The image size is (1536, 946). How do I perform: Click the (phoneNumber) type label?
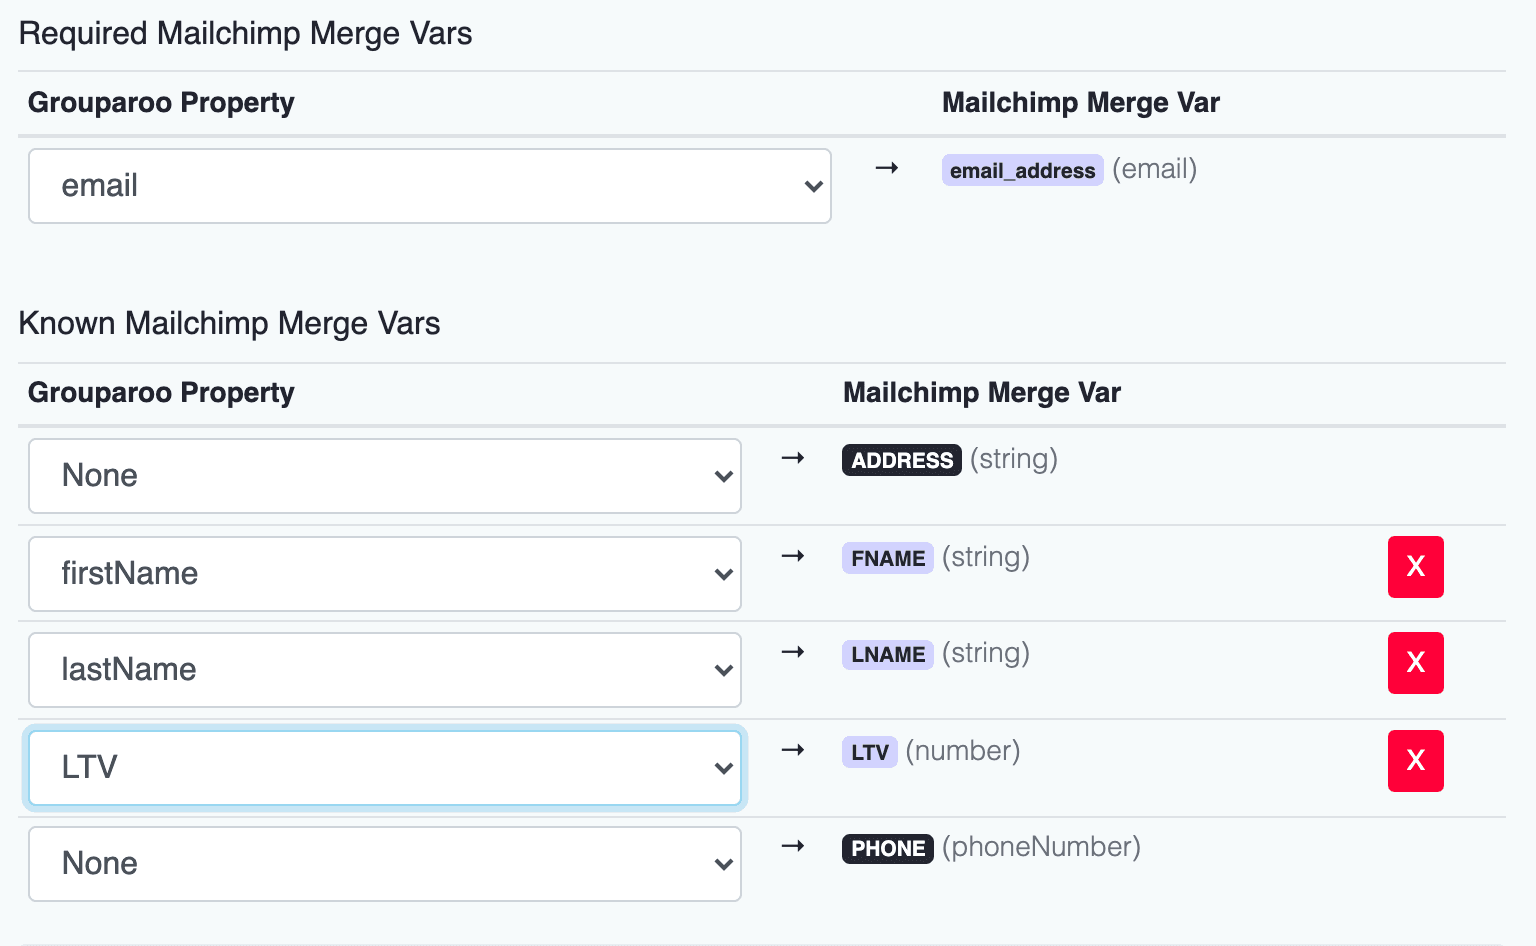[1041, 847]
